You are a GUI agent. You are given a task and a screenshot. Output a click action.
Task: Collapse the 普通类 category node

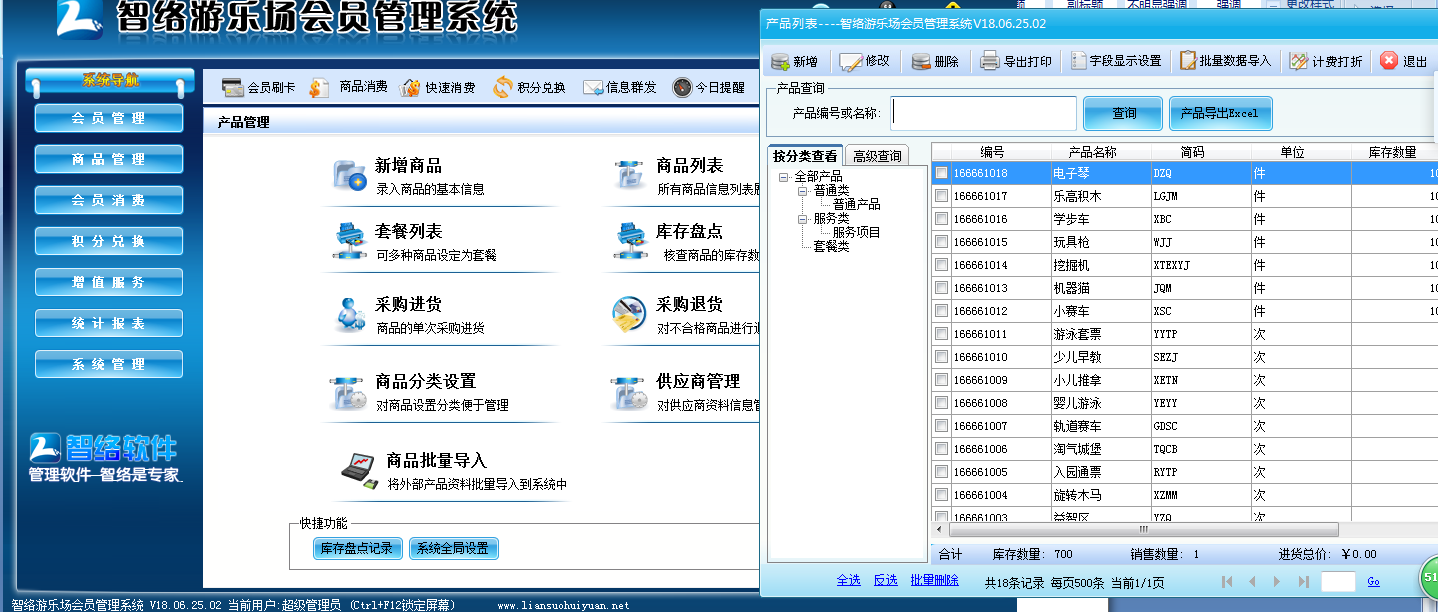[803, 190]
